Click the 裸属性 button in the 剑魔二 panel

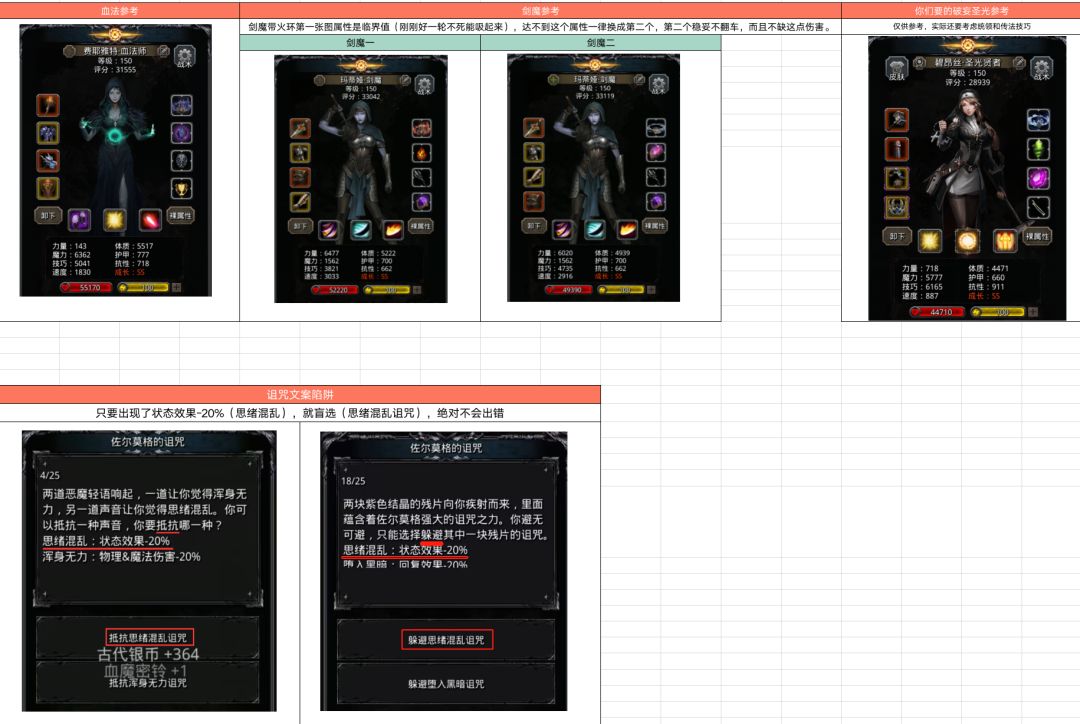(654, 226)
